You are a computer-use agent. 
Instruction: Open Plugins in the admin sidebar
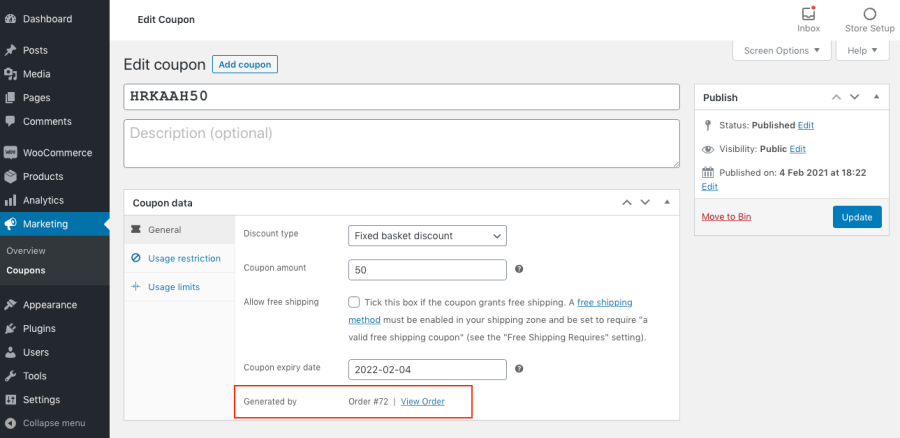pos(39,328)
